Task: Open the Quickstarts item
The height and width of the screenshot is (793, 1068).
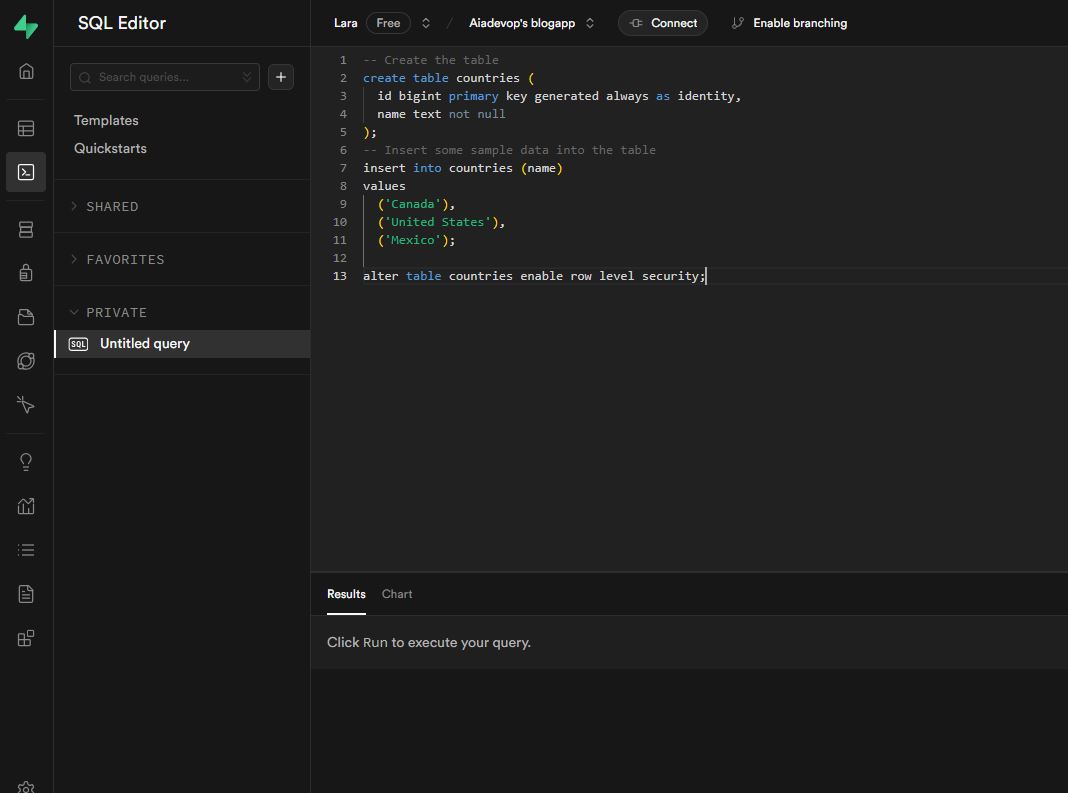Action: click(x=110, y=149)
